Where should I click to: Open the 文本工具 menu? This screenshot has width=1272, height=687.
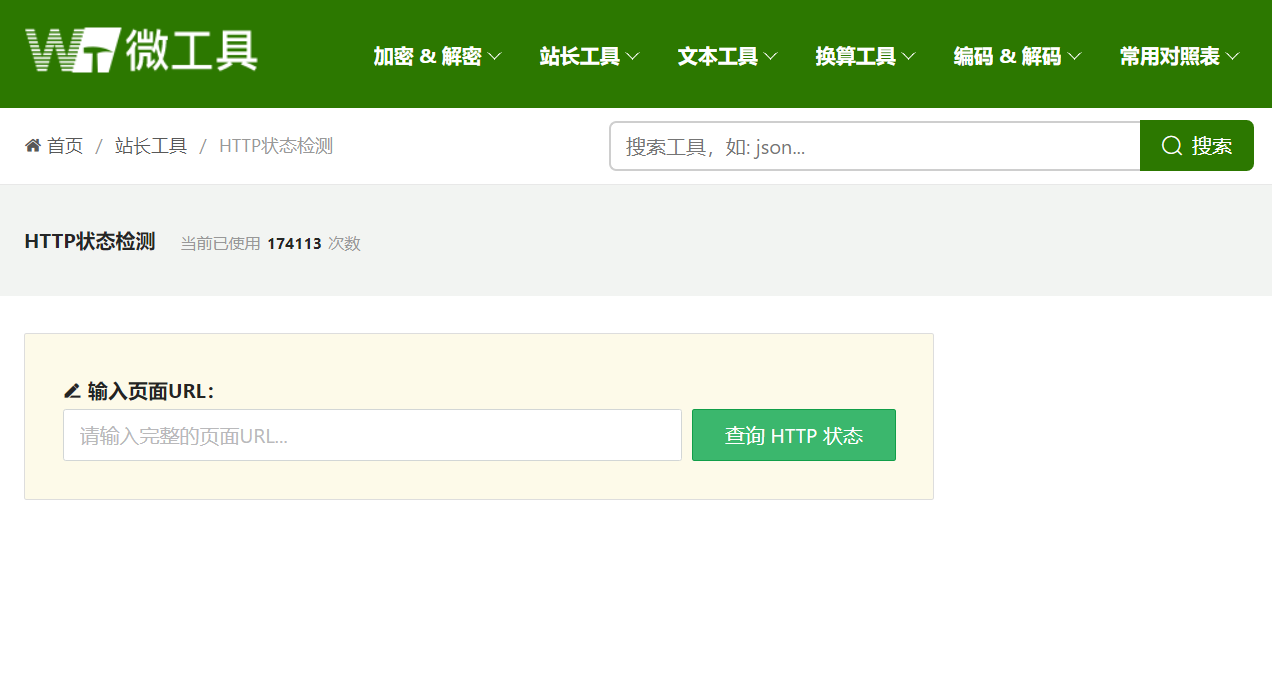(727, 57)
